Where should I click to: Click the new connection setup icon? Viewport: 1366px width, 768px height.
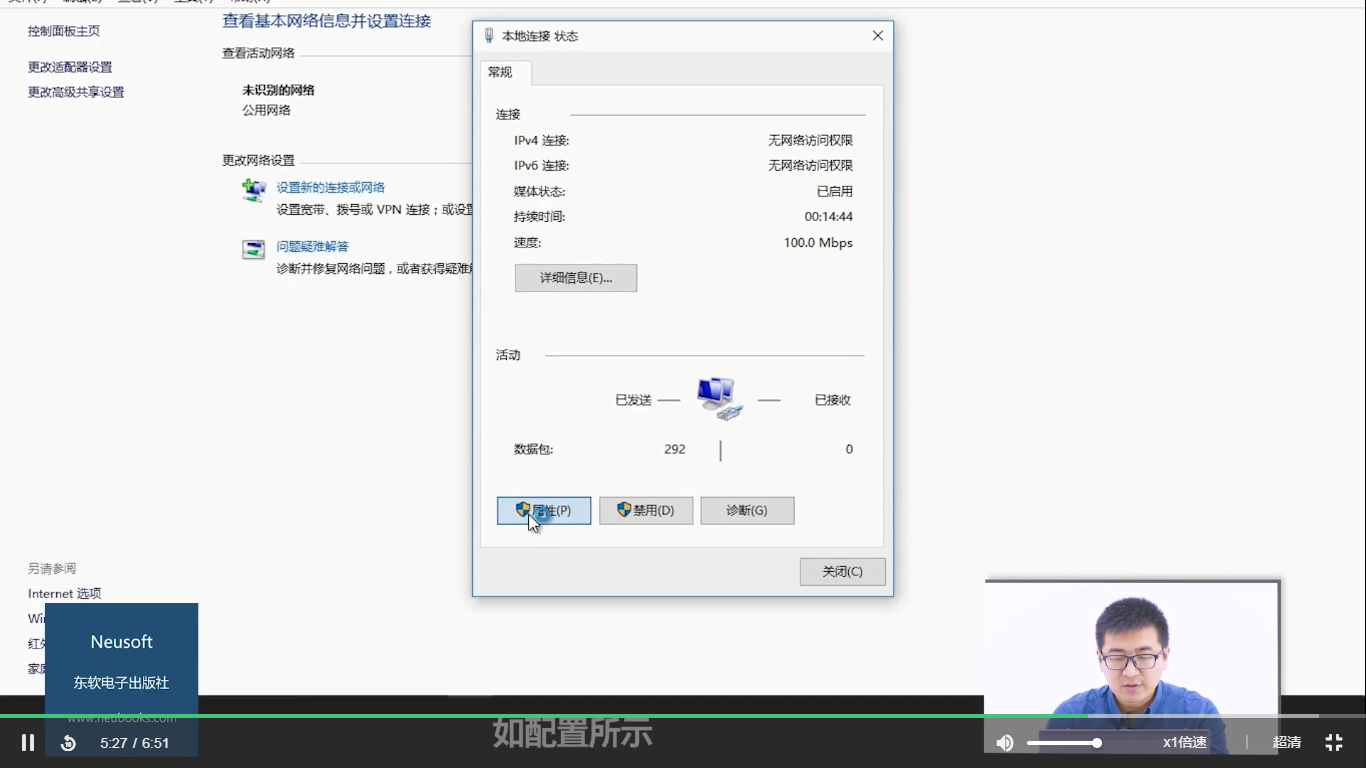254,190
